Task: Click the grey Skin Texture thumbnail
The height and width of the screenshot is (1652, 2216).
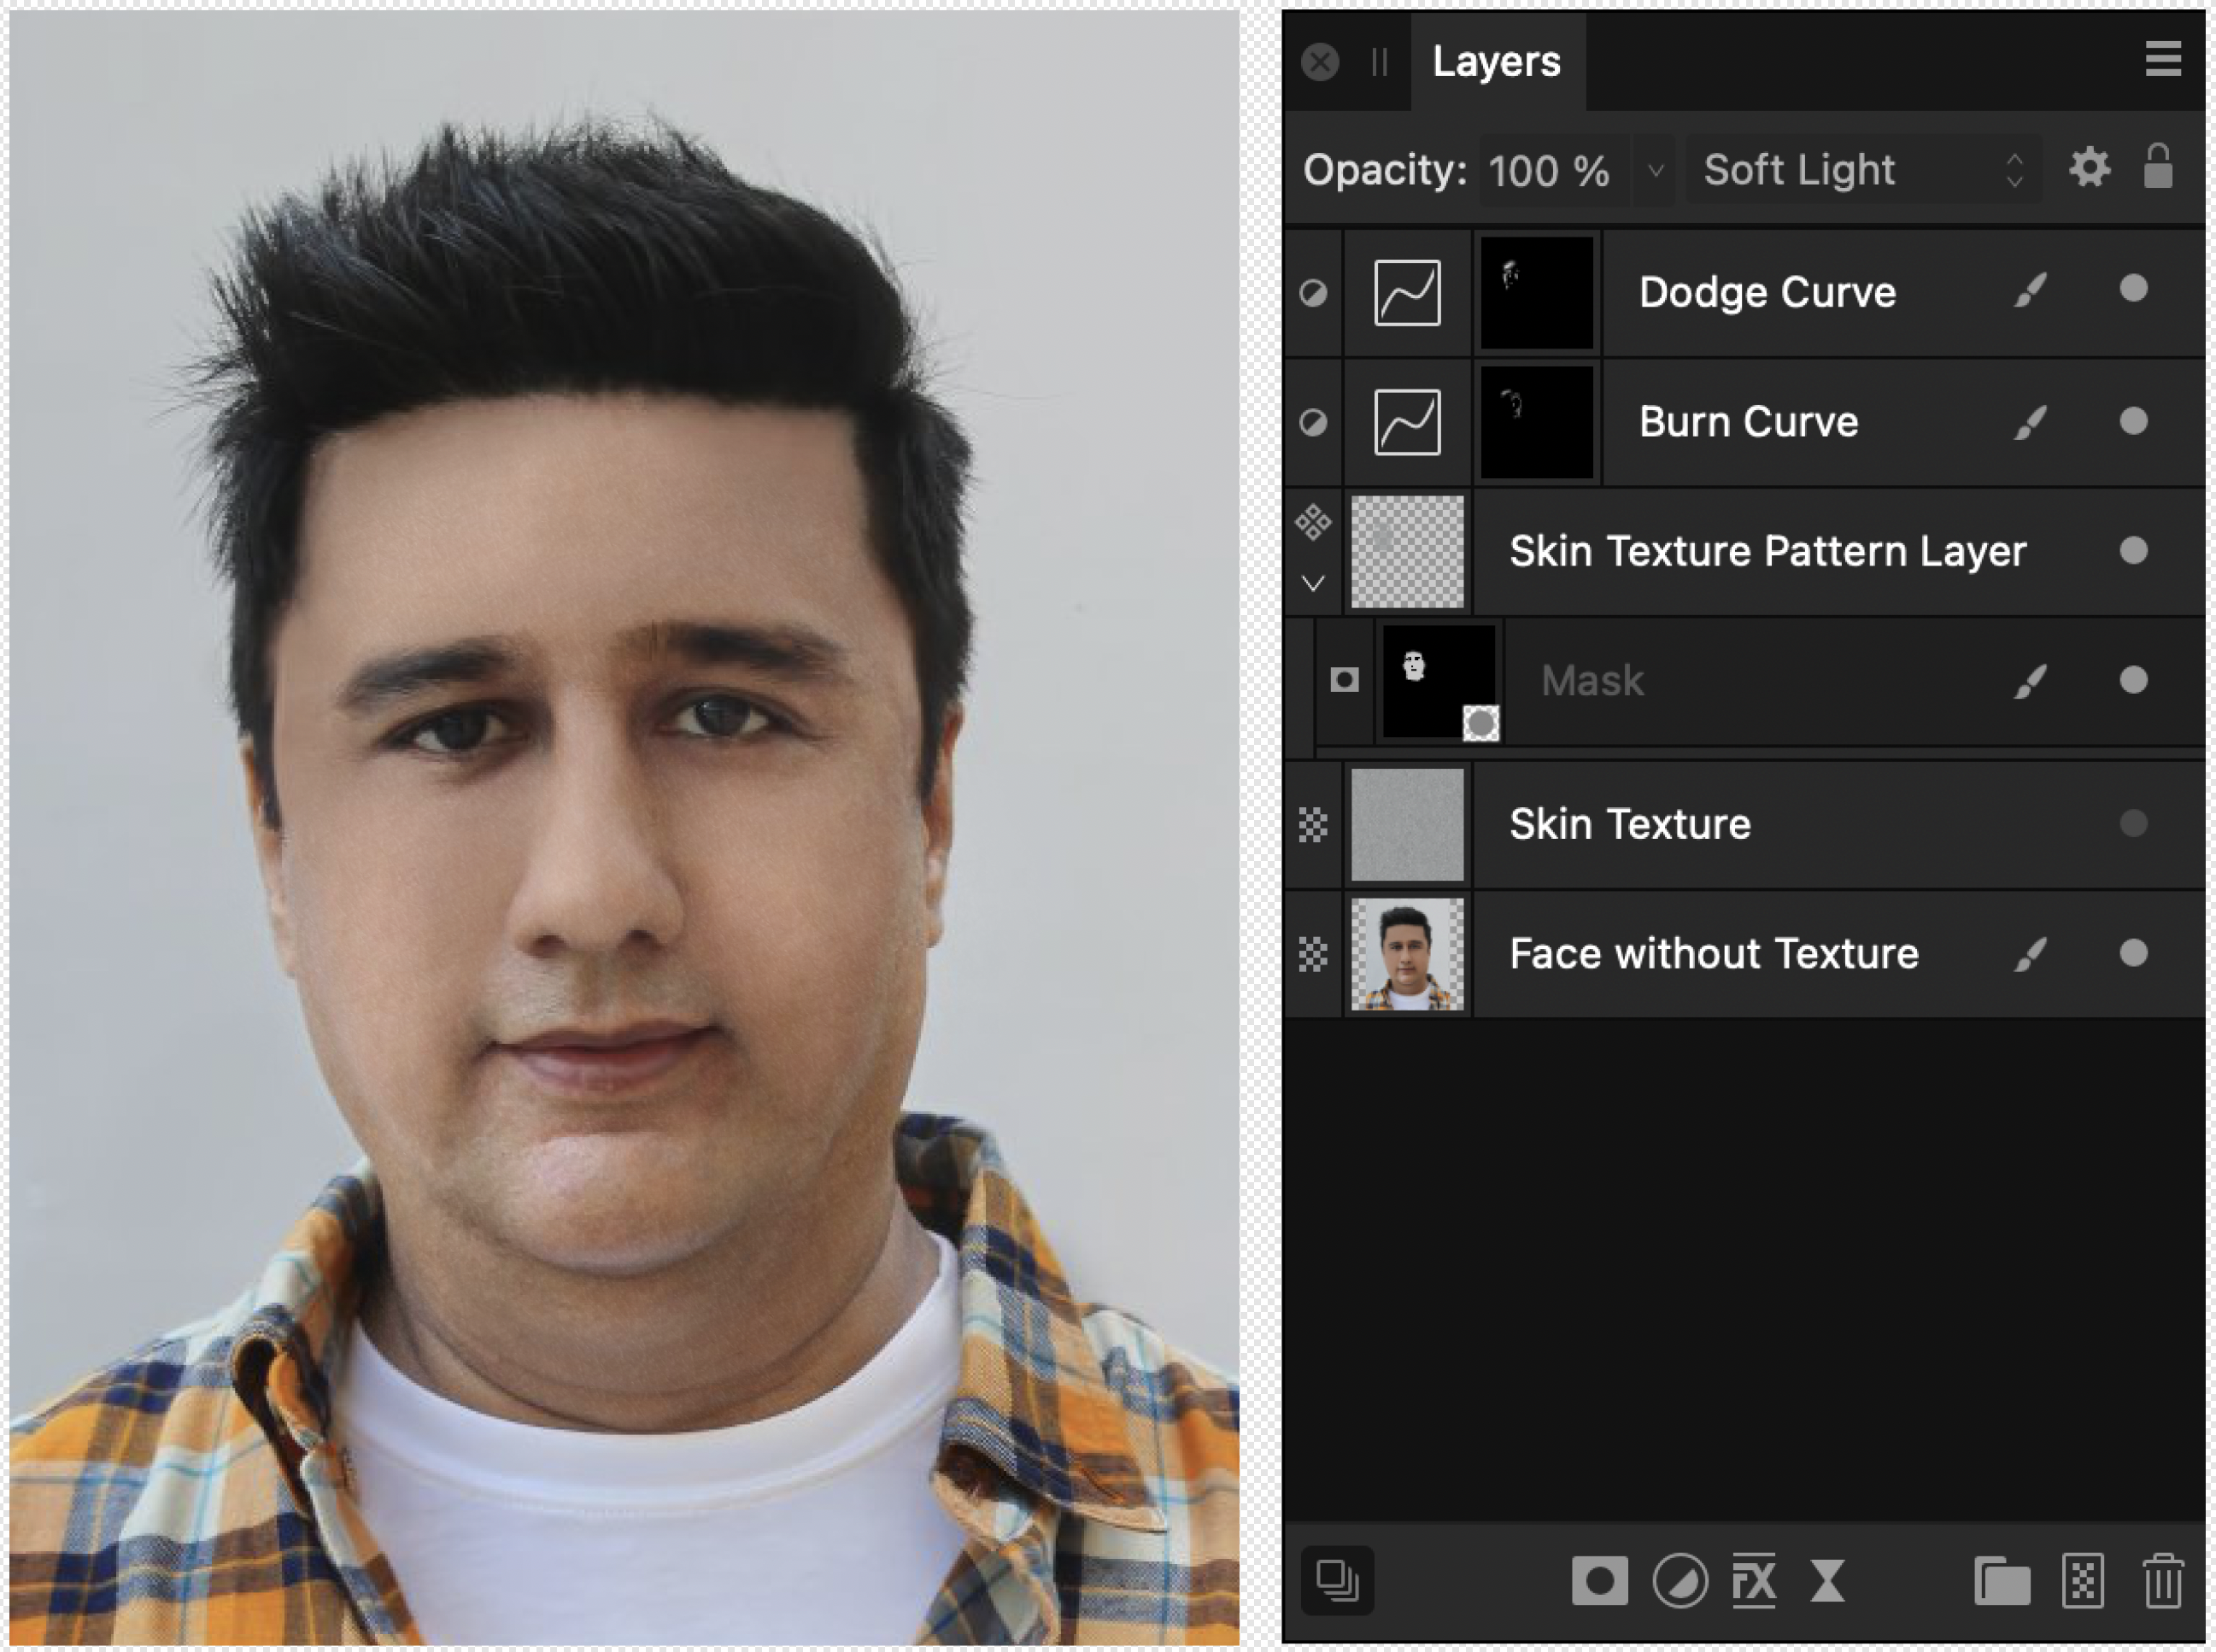Action: pyautogui.click(x=1407, y=825)
